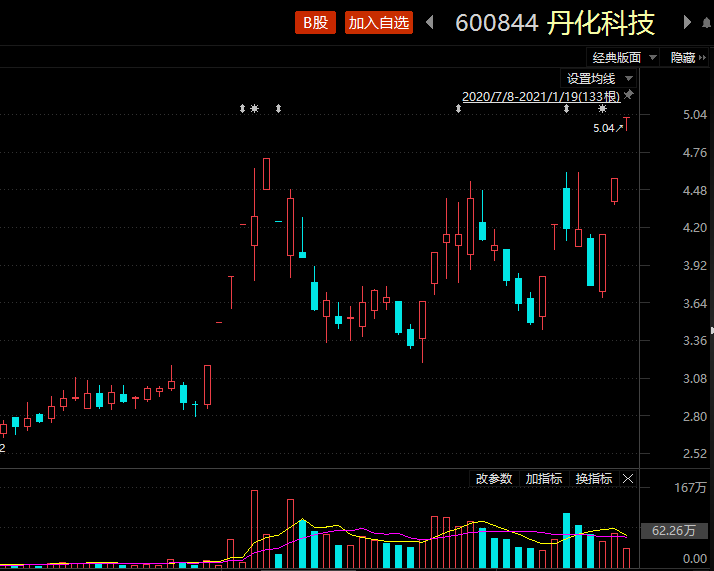Click the highlighted 62.26万 volume value
Viewport: 714px width, 571px height.
[x=674, y=531]
